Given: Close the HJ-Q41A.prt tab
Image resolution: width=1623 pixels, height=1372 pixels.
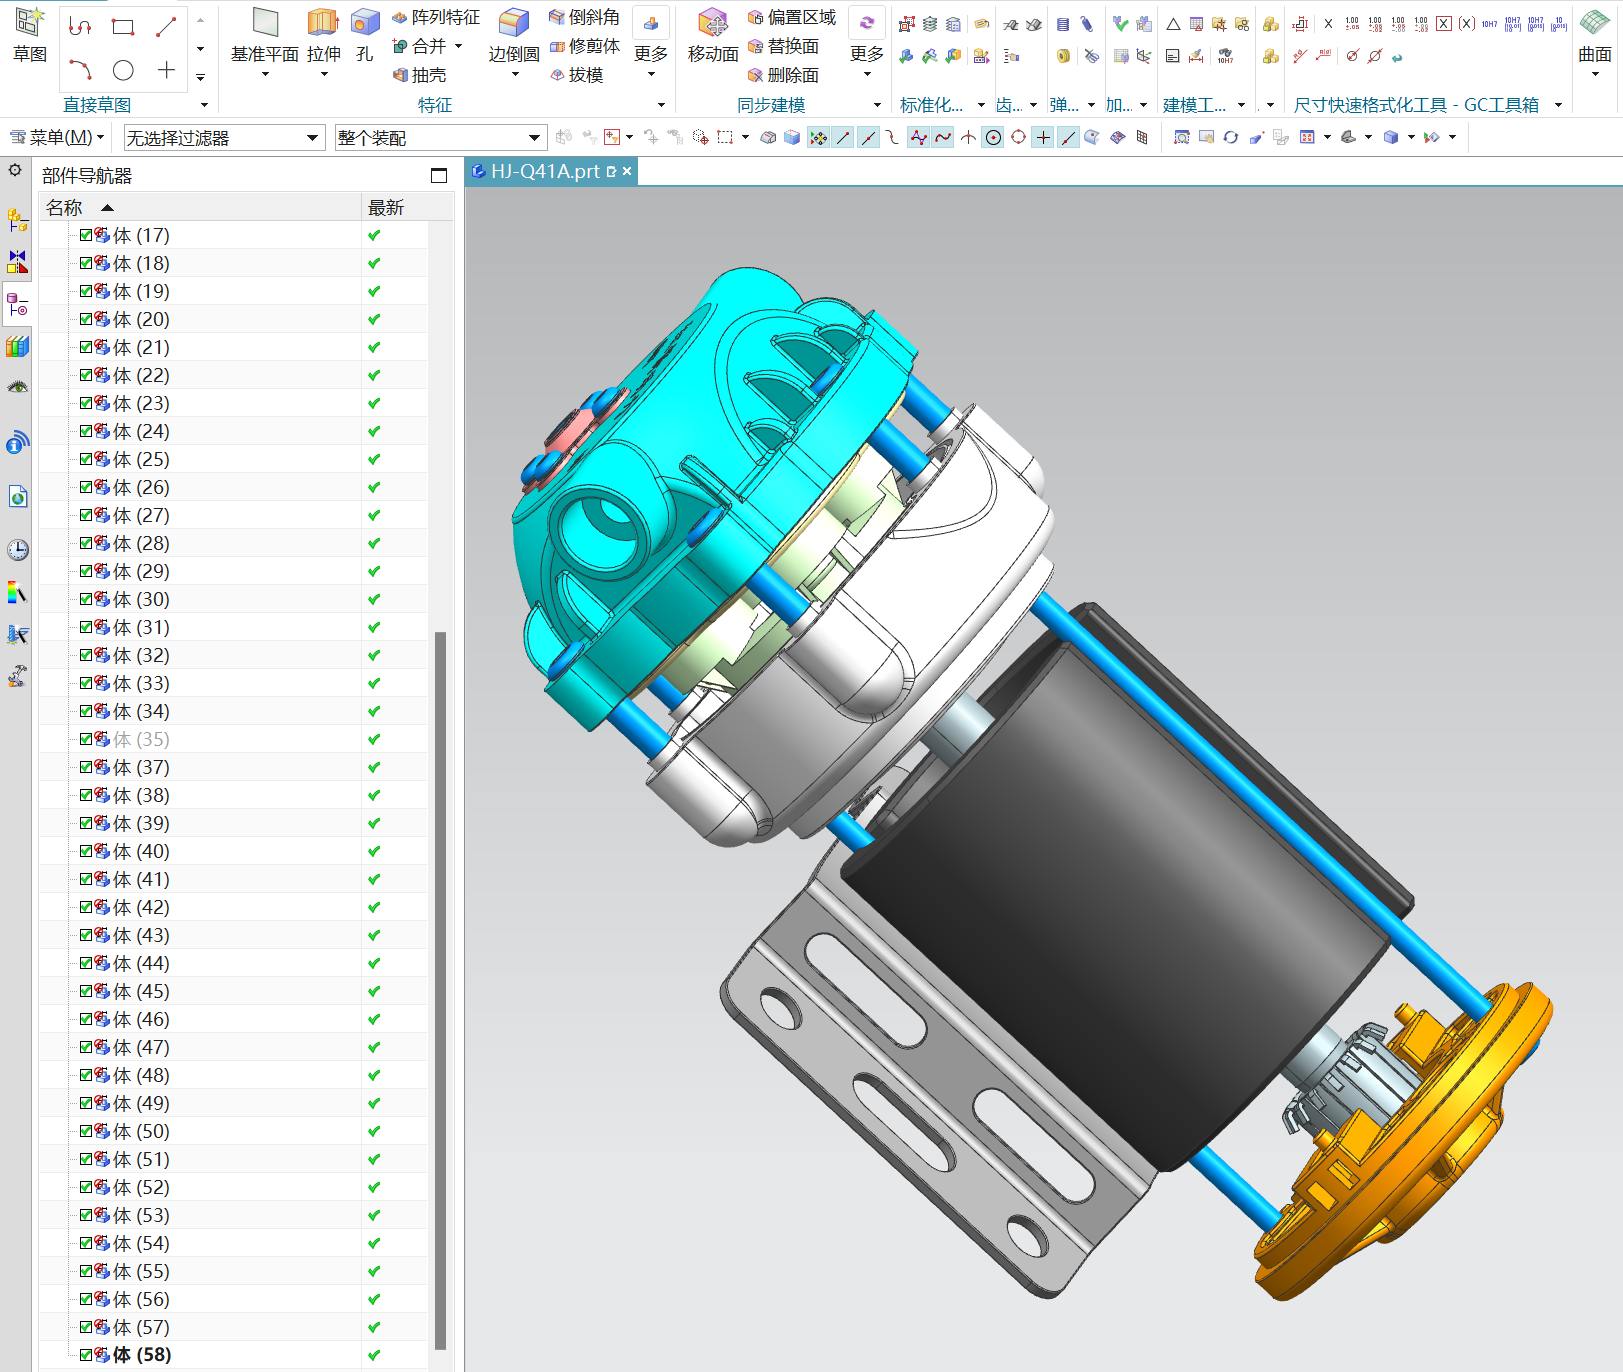Looking at the screenshot, I should point(627,171).
